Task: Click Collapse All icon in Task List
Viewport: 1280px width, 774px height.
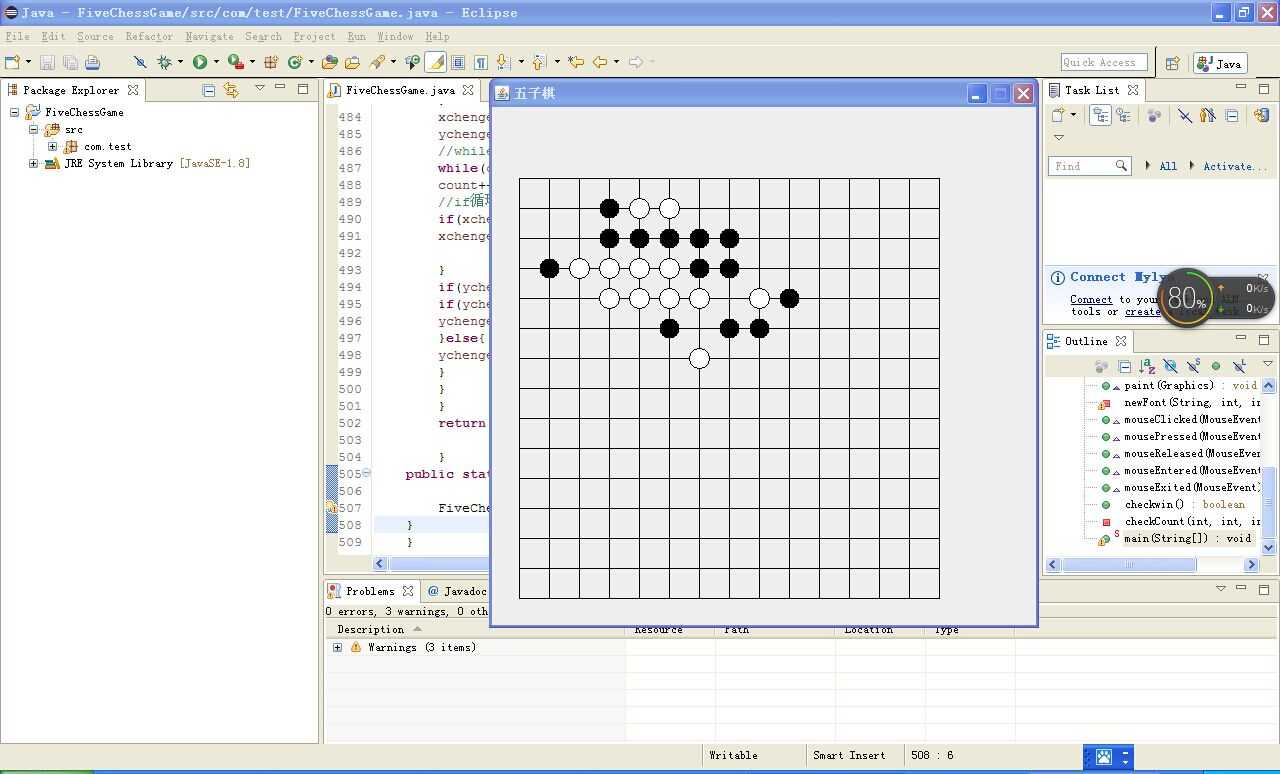Action: click(1232, 115)
